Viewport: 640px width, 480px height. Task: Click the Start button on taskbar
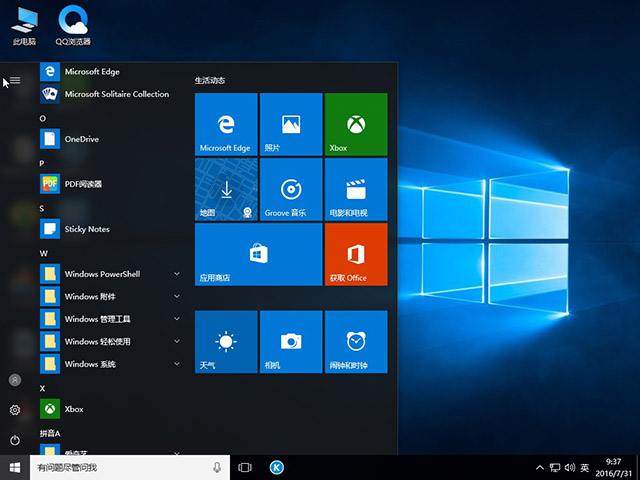pos(15,467)
